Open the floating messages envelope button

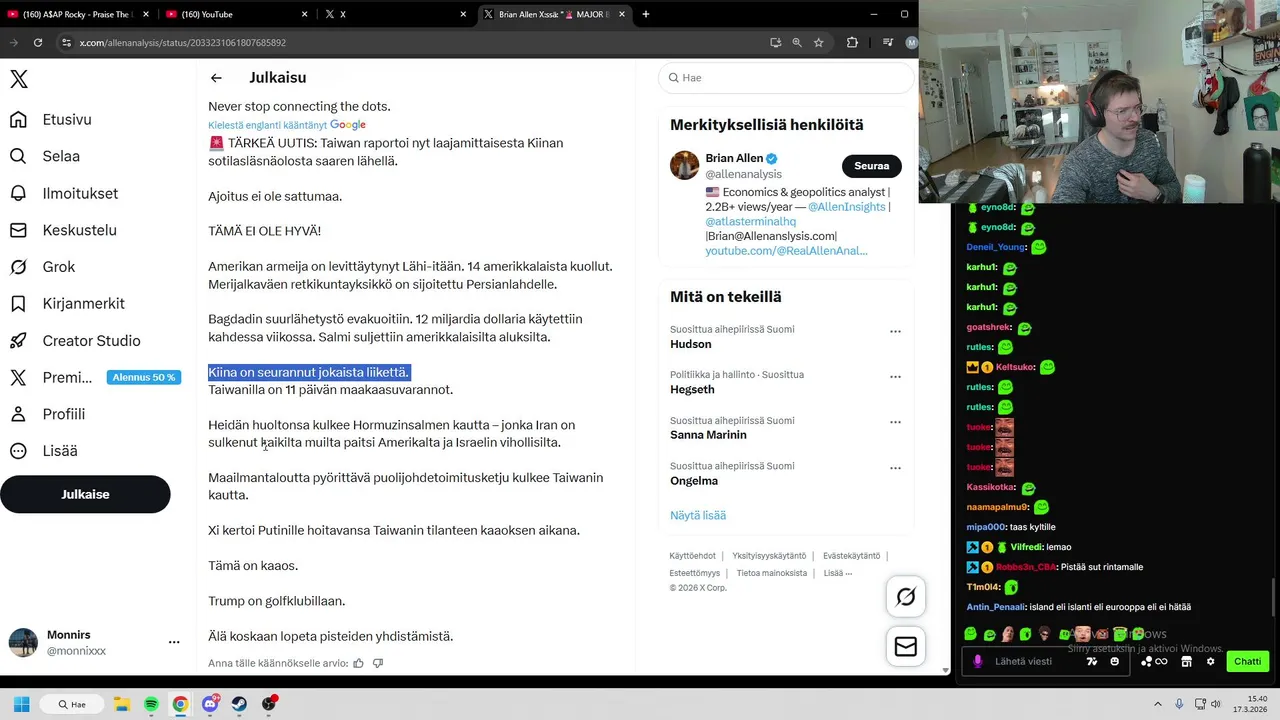[x=906, y=647]
